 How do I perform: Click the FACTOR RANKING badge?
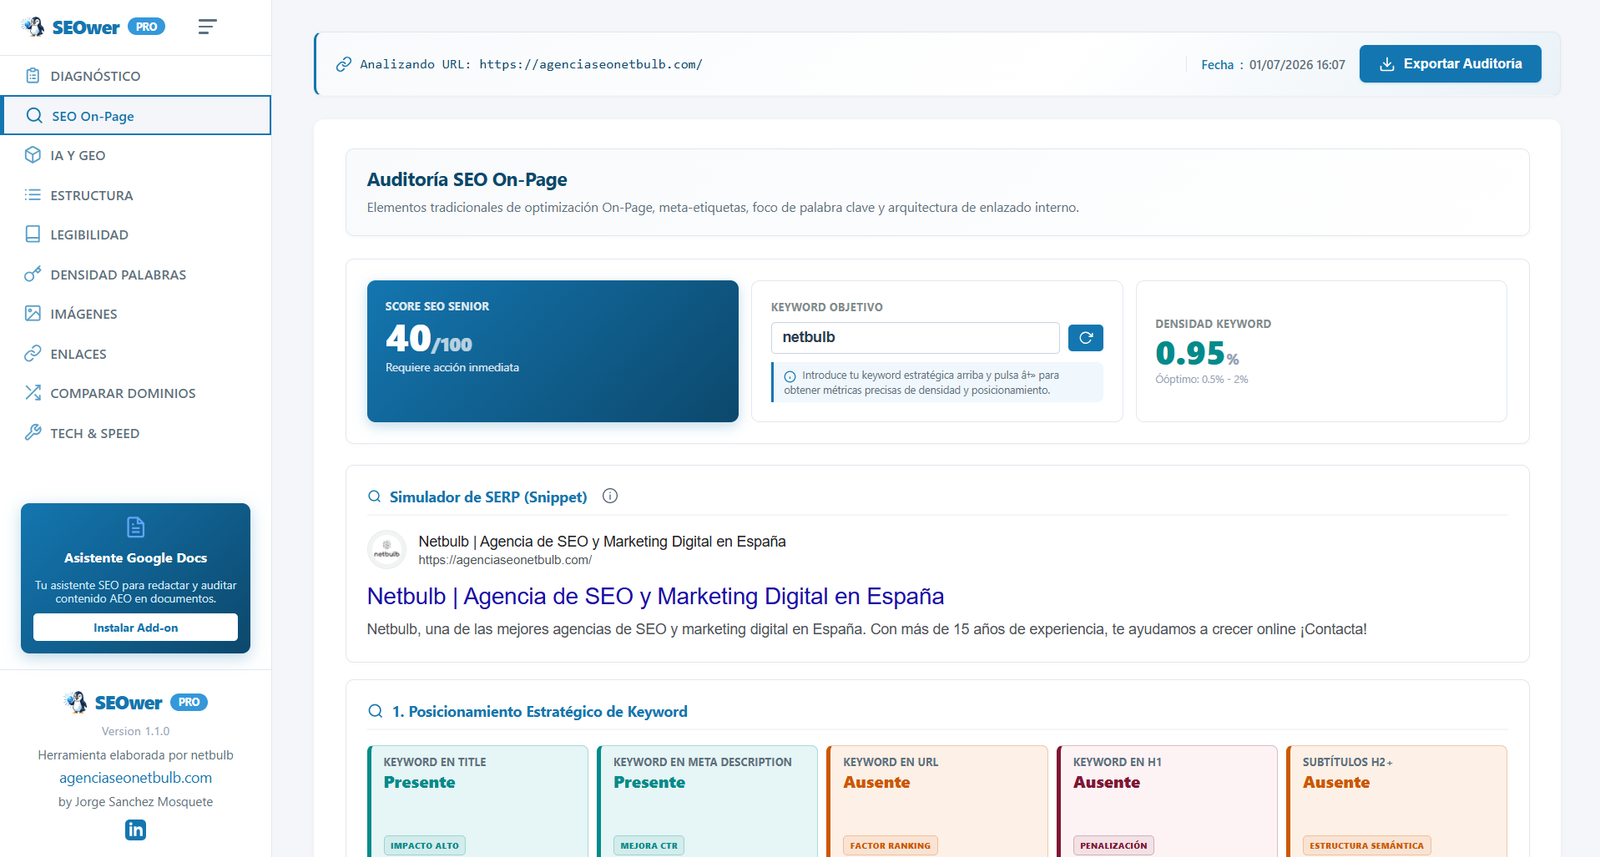point(890,845)
